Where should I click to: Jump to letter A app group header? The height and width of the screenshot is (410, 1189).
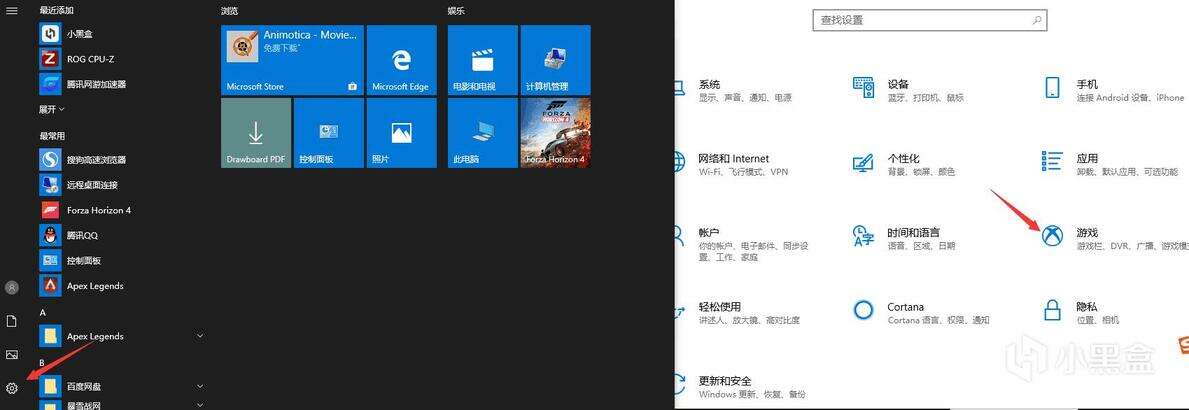click(43, 312)
